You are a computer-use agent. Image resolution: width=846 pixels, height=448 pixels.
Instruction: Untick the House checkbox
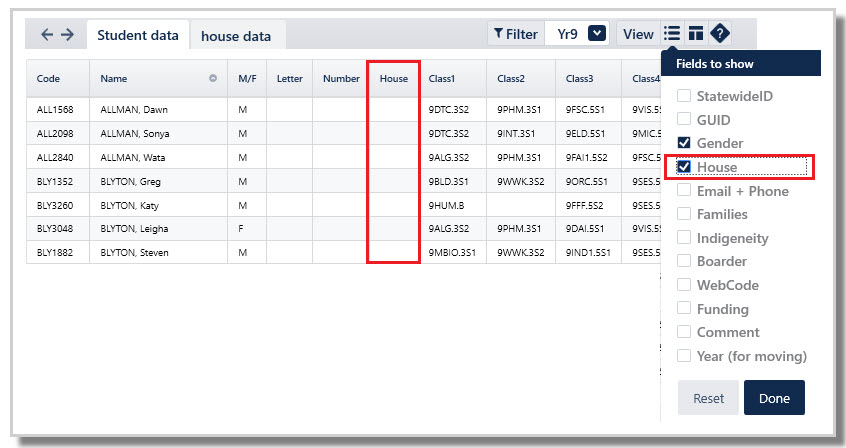(684, 167)
